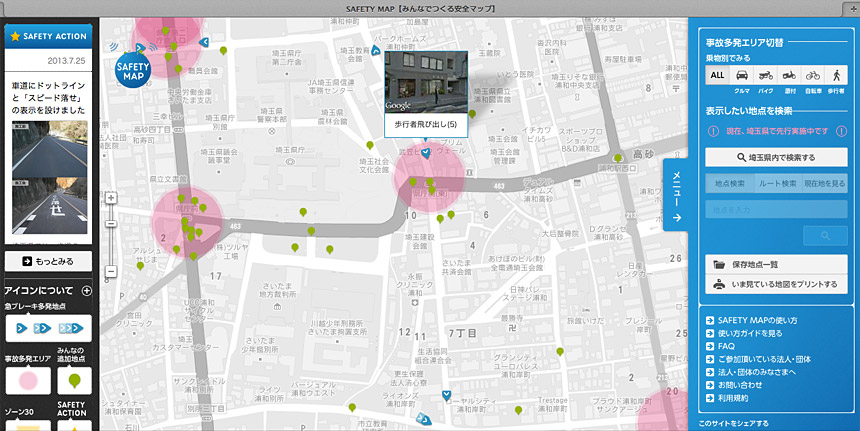Click the magnifier search submit button
Viewport: 860px width, 431px height.
pos(825,236)
